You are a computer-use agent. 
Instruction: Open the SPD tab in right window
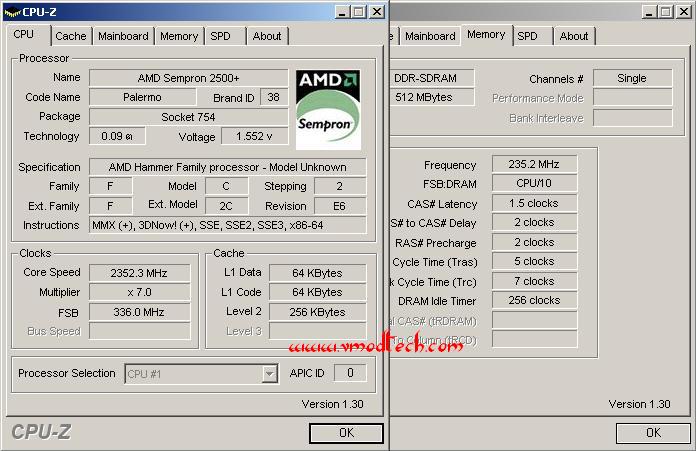527,36
